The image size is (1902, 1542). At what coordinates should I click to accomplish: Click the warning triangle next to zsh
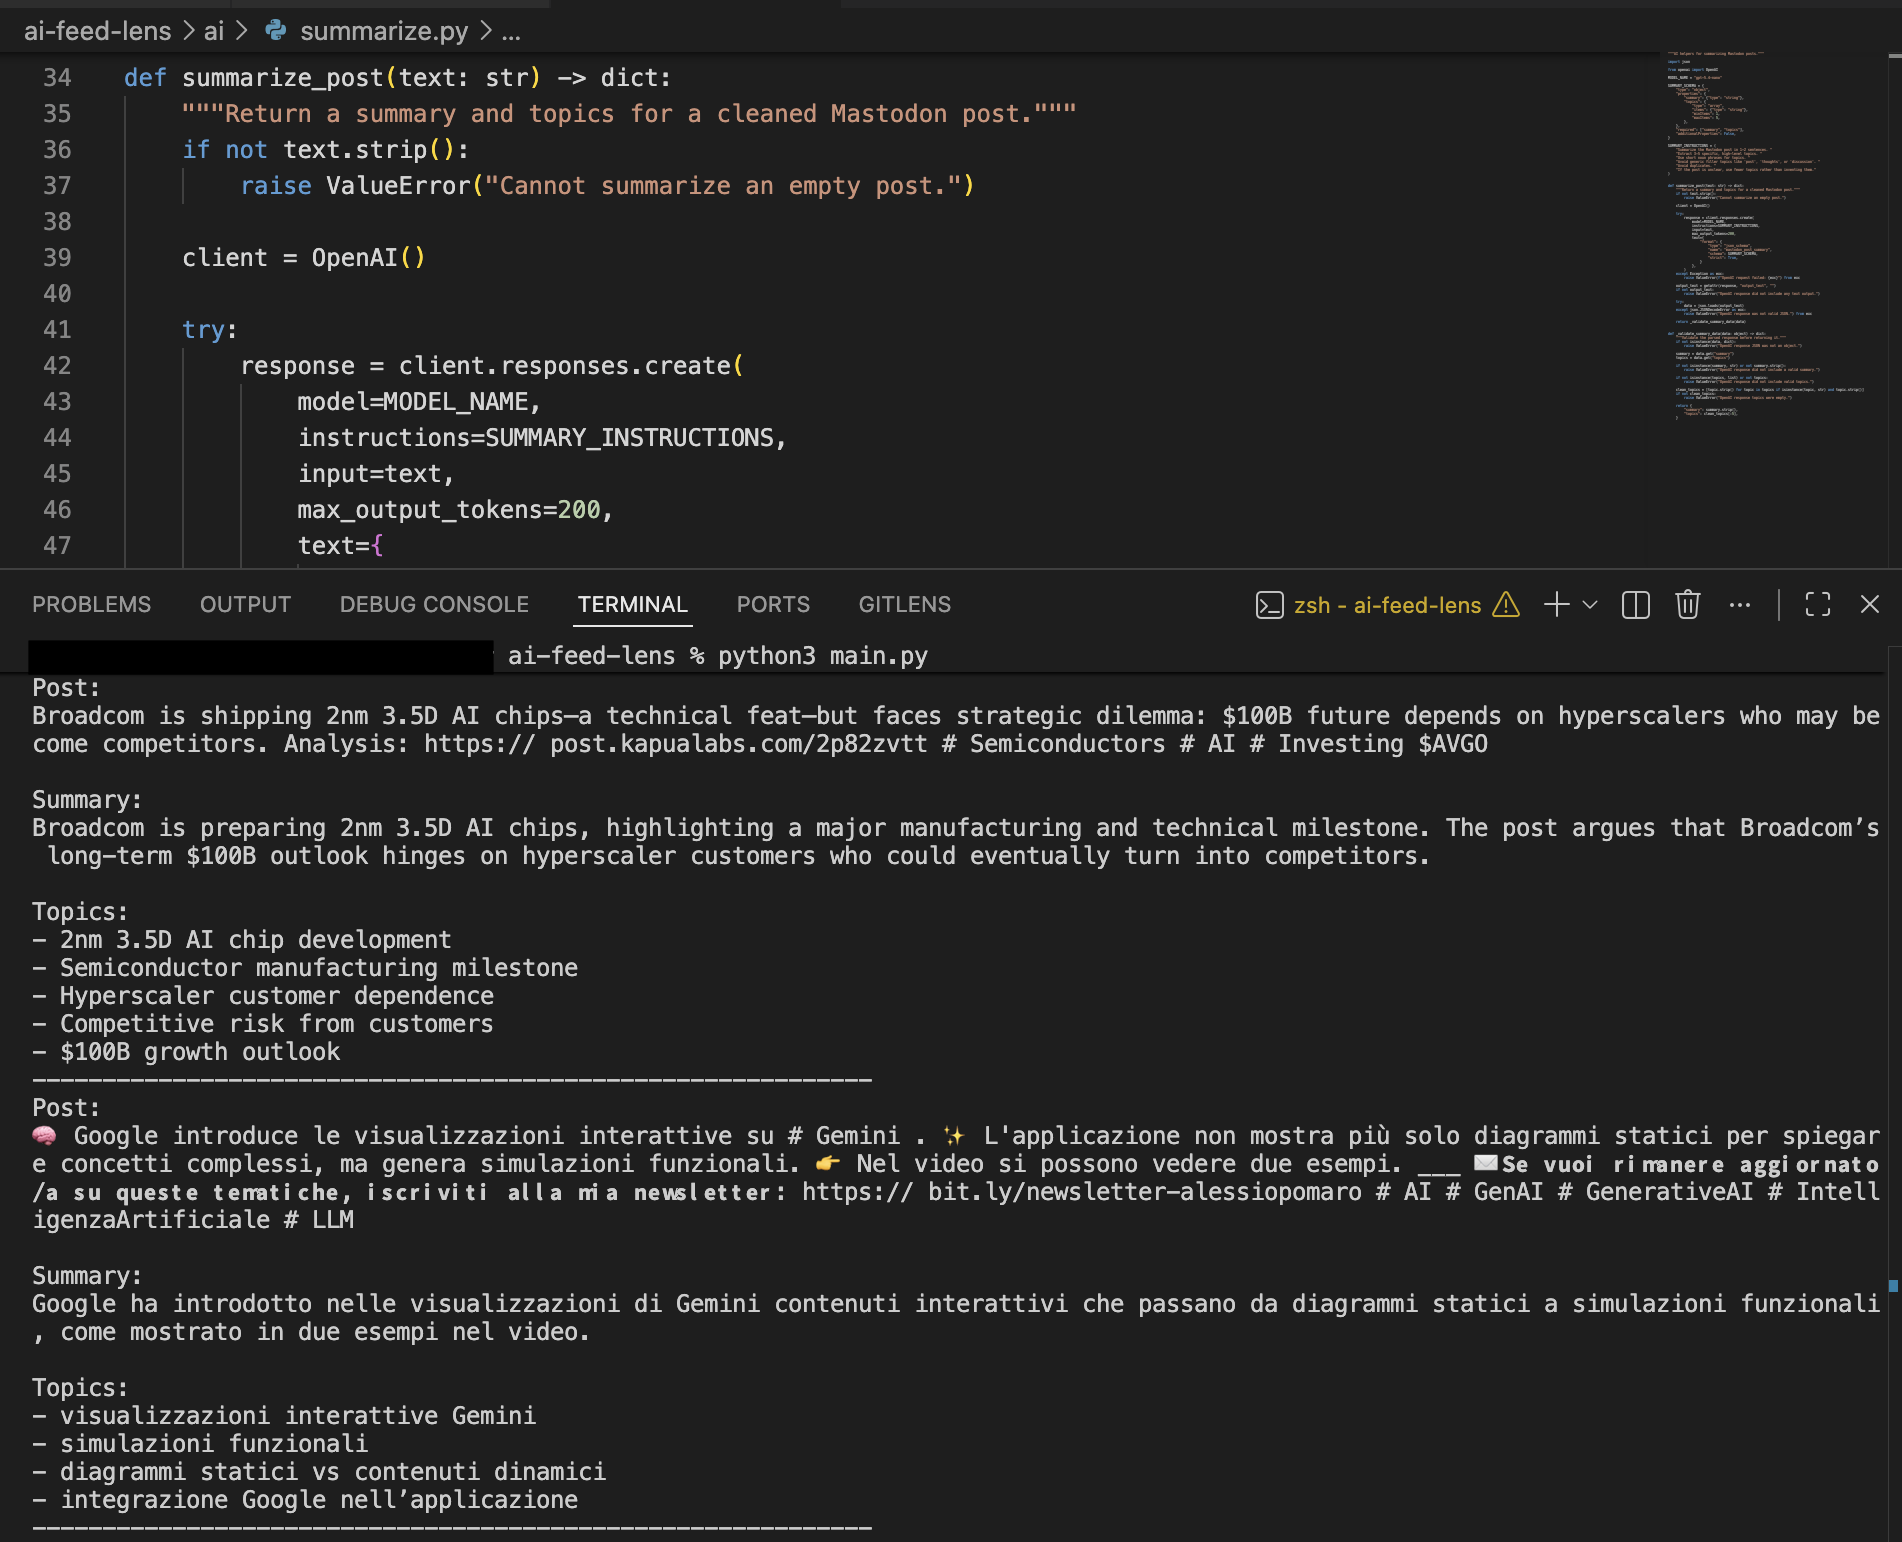coord(1506,605)
